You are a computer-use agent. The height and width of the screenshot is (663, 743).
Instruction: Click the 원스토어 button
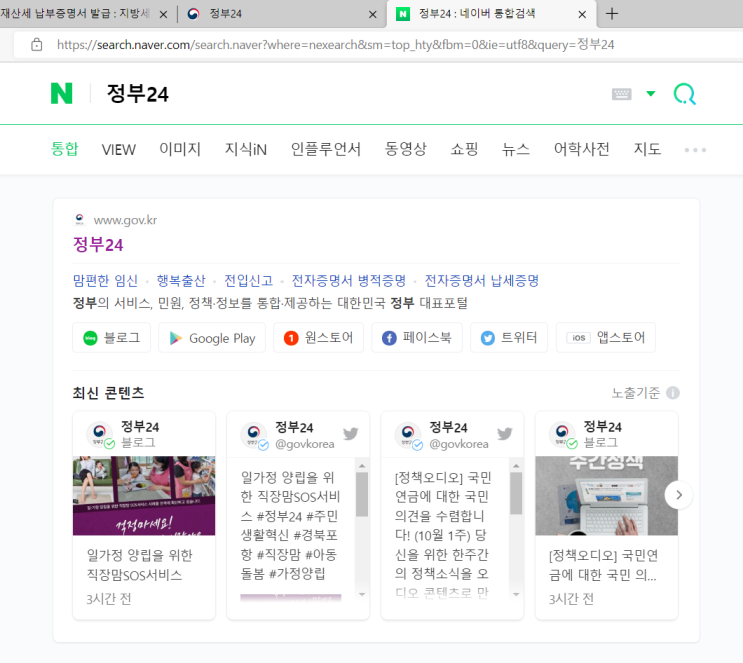coord(318,337)
